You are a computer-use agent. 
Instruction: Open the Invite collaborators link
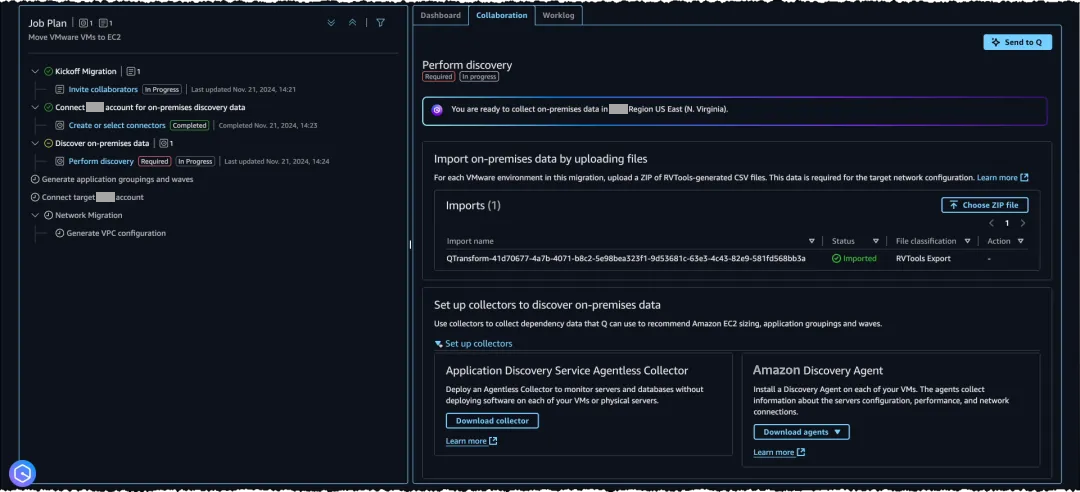click(103, 90)
